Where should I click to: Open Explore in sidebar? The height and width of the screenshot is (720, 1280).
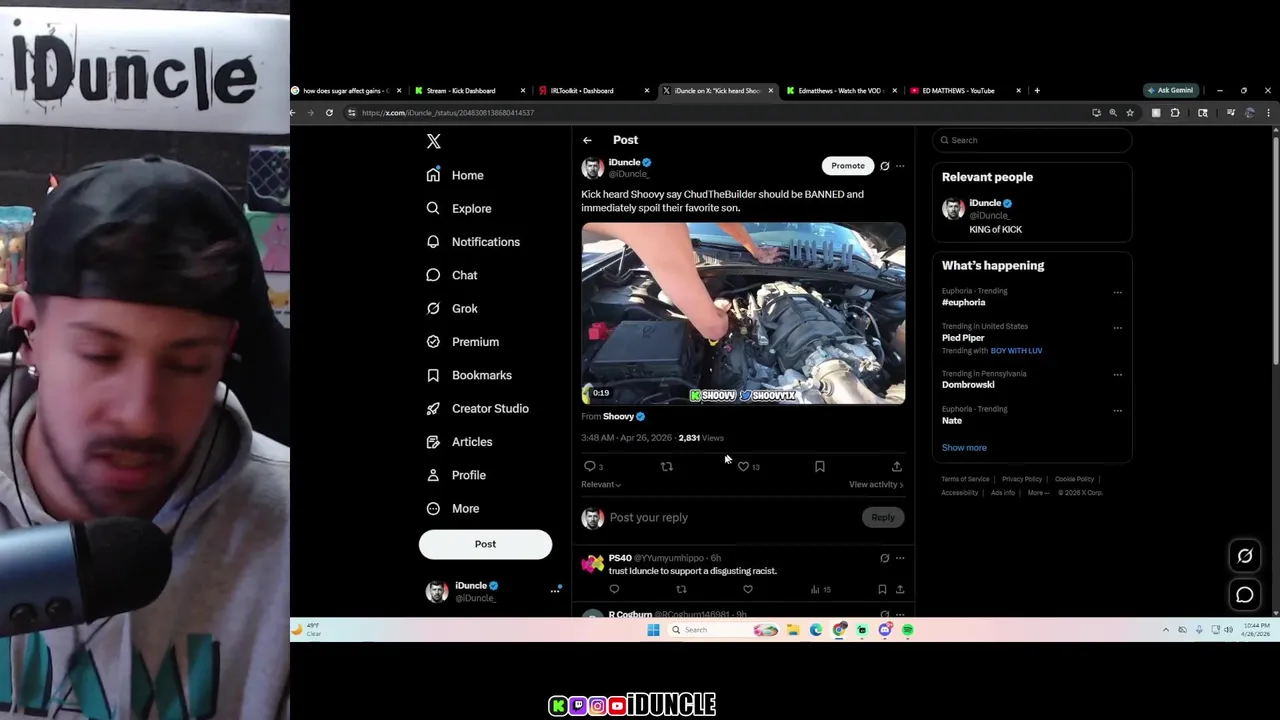coord(459,208)
